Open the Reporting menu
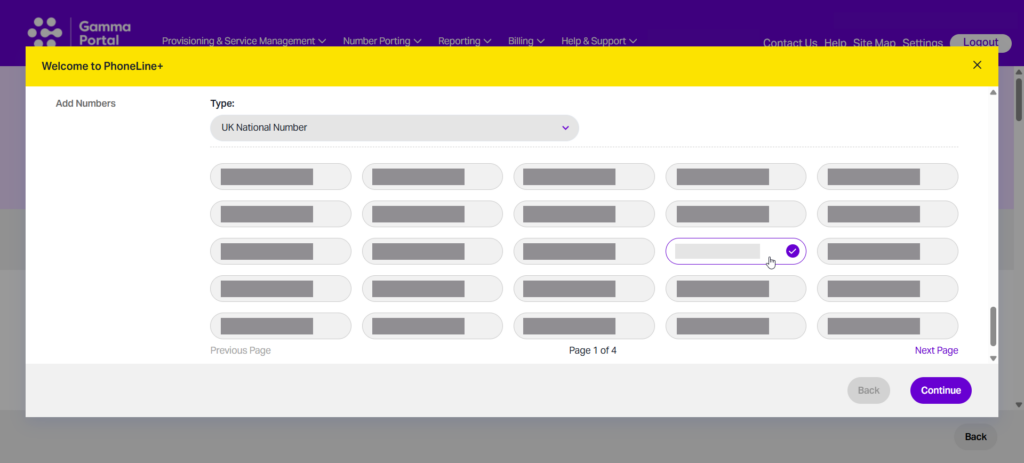Viewport: 1024px width, 463px height. coord(464,41)
